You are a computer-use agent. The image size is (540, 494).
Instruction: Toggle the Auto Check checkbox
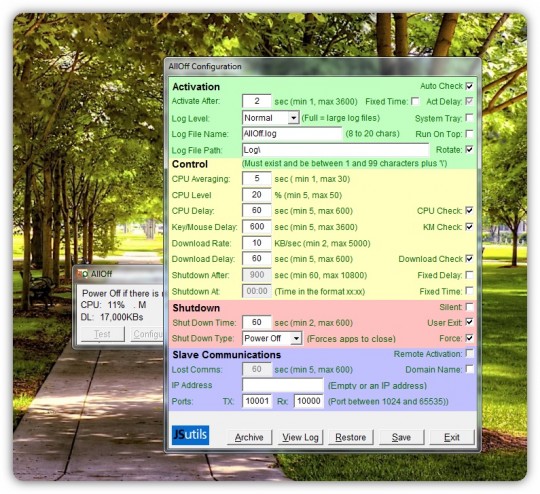469,86
